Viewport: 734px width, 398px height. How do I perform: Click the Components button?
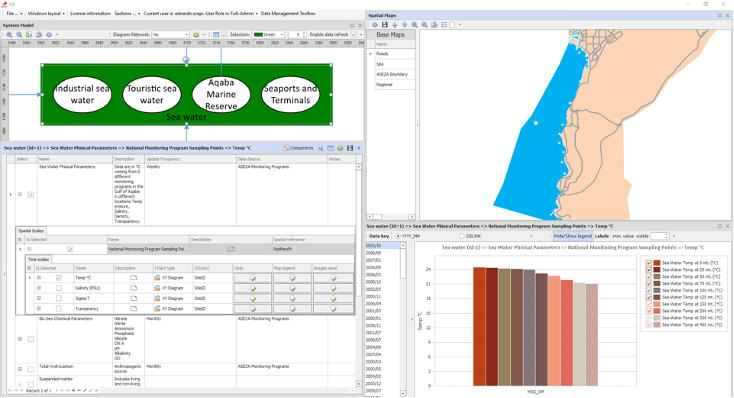(298, 148)
